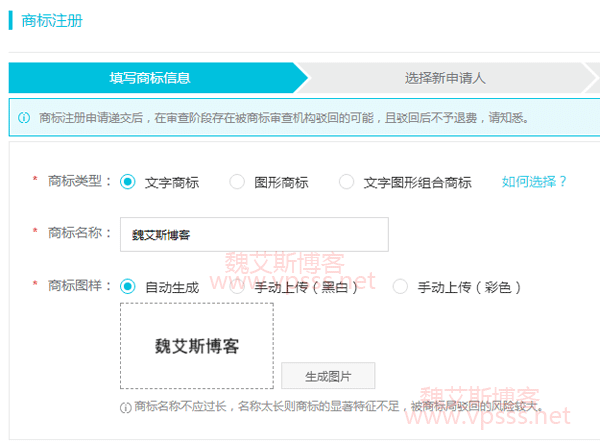This screenshot has width=600, height=442.
Task: Go to the 填写商标信息 step
Action: pos(150,78)
